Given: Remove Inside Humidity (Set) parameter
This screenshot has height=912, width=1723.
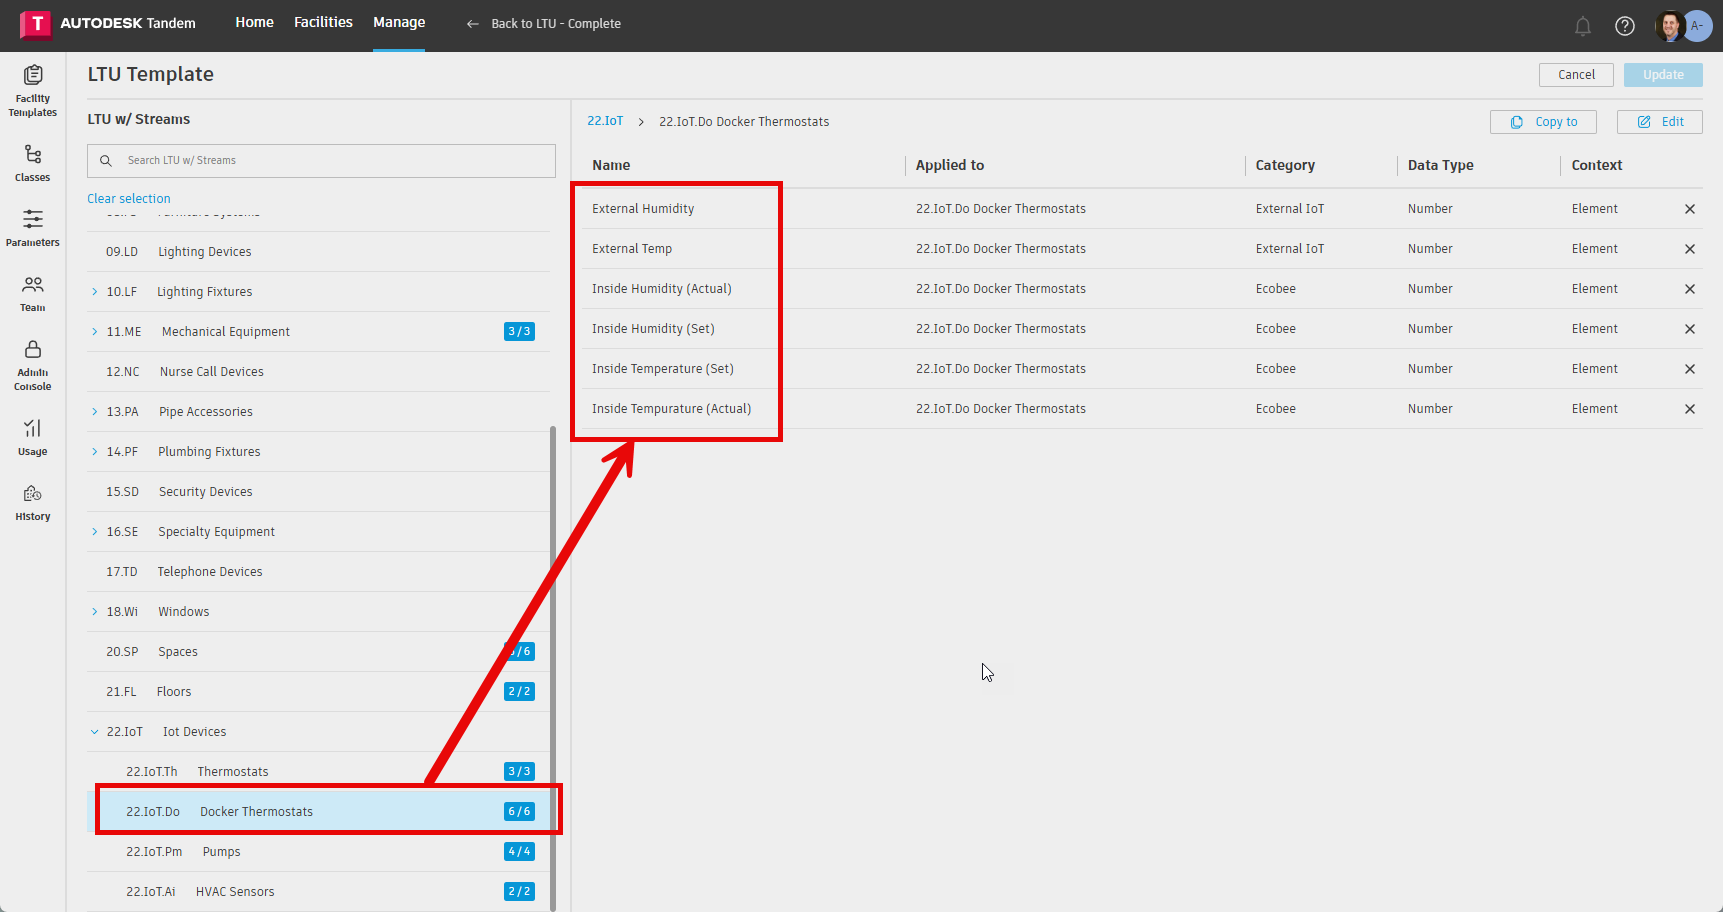Looking at the screenshot, I should (x=1690, y=329).
